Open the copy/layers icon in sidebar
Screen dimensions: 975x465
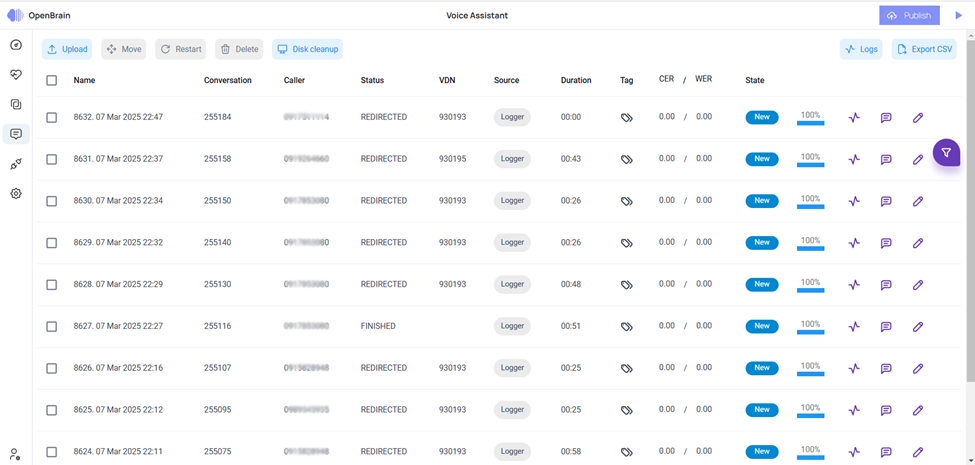tap(16, 104)
